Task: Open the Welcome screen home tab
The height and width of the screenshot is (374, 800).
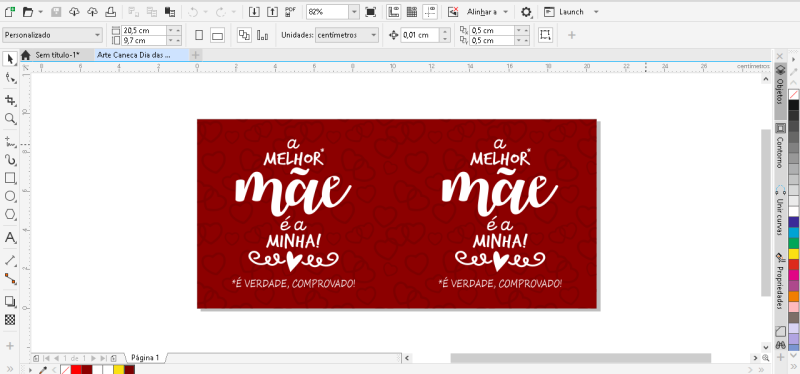Action: (x=26, y=55)
